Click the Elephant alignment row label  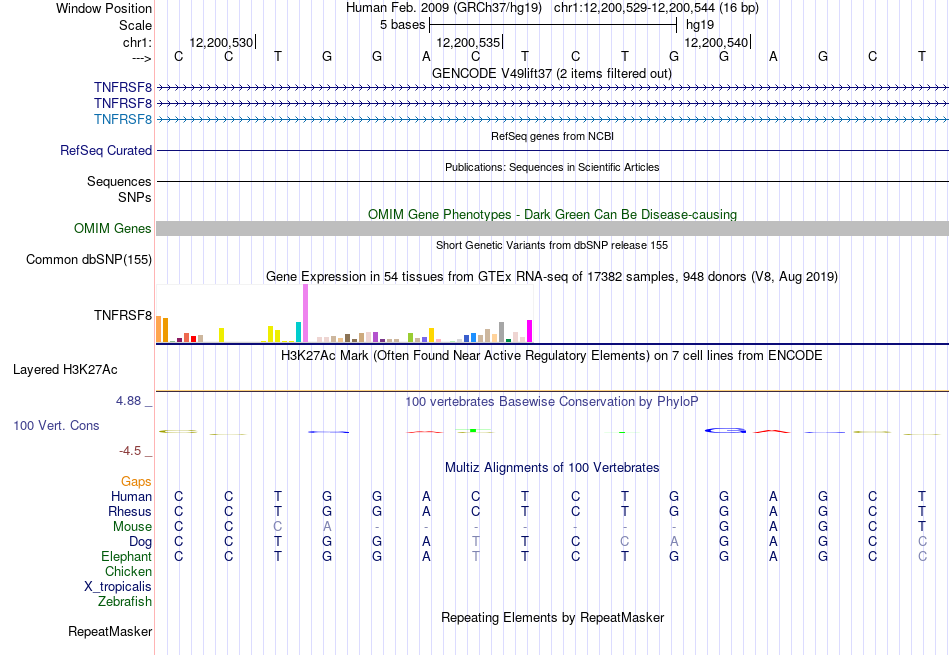pos(127,556)
